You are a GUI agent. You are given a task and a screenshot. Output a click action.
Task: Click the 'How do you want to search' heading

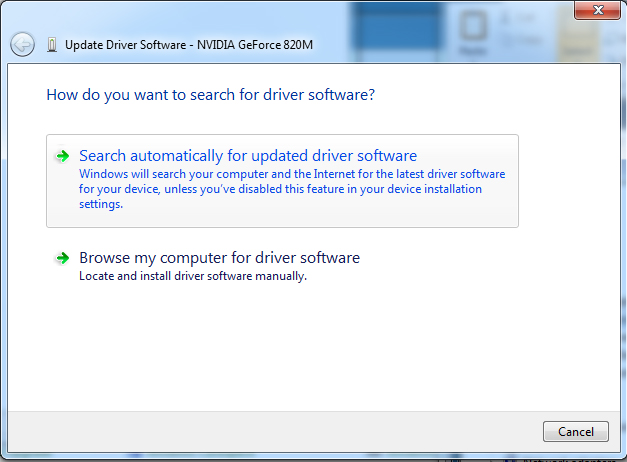210,95
